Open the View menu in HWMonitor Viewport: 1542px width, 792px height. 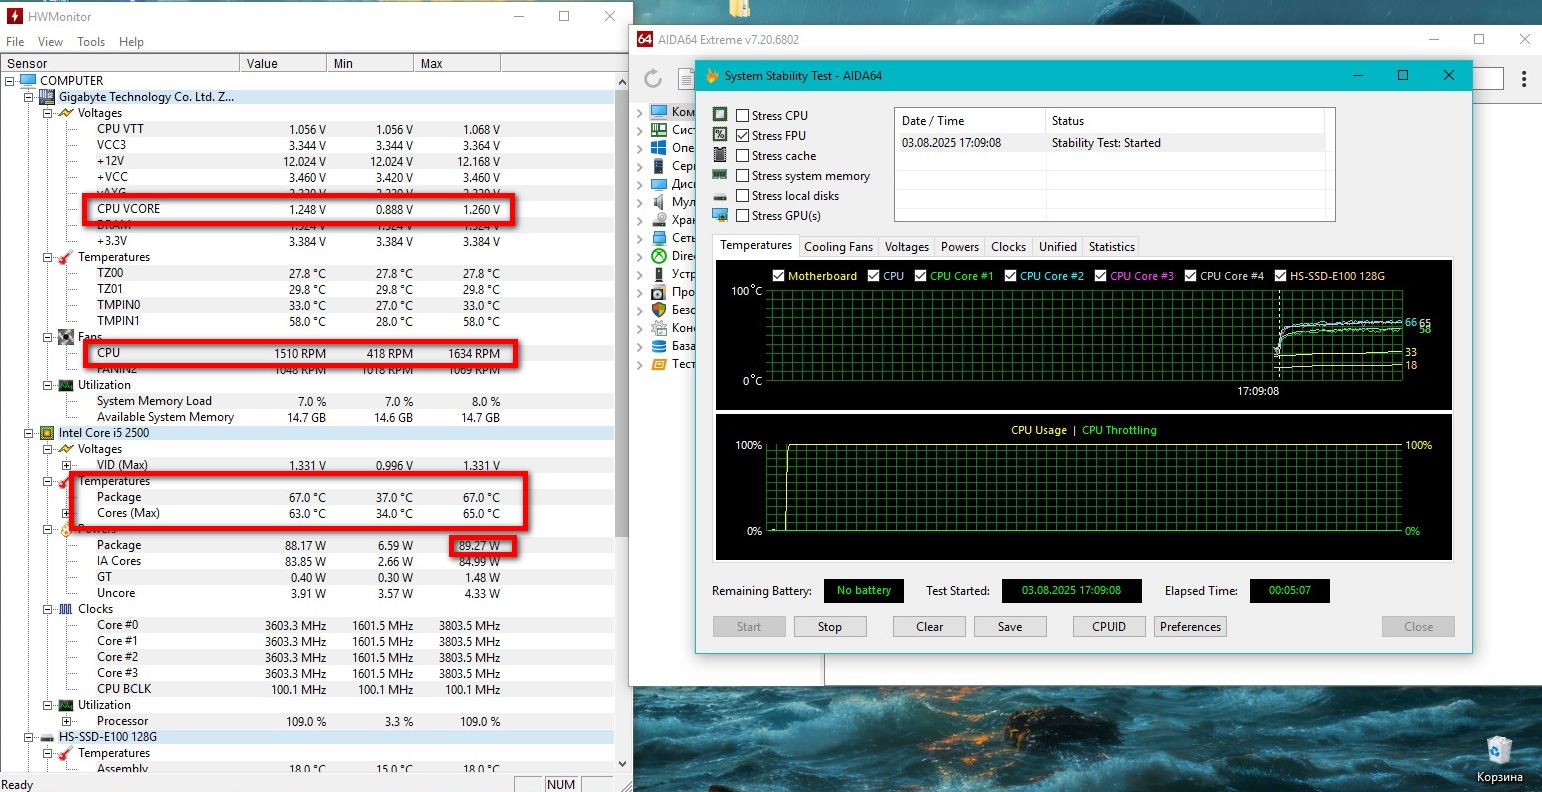coord(50,42)
